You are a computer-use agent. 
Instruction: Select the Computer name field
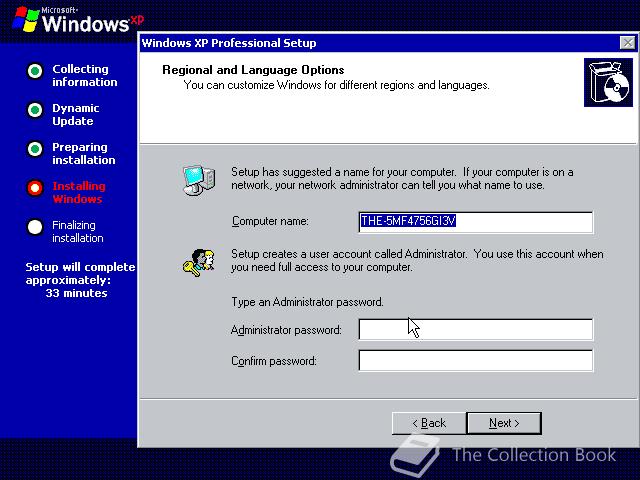pos(476,222)
